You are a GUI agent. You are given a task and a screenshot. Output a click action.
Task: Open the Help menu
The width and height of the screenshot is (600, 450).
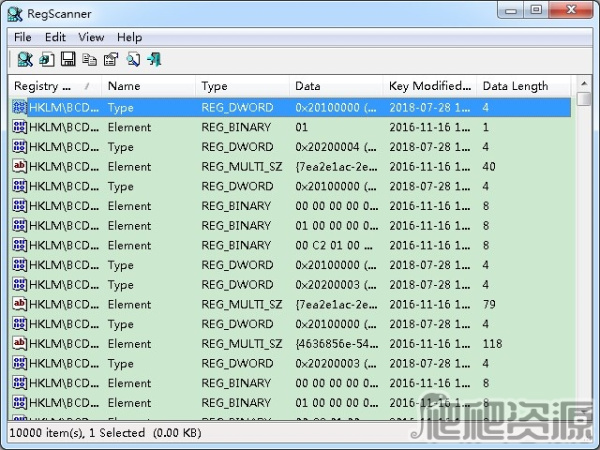pos(129,38)
